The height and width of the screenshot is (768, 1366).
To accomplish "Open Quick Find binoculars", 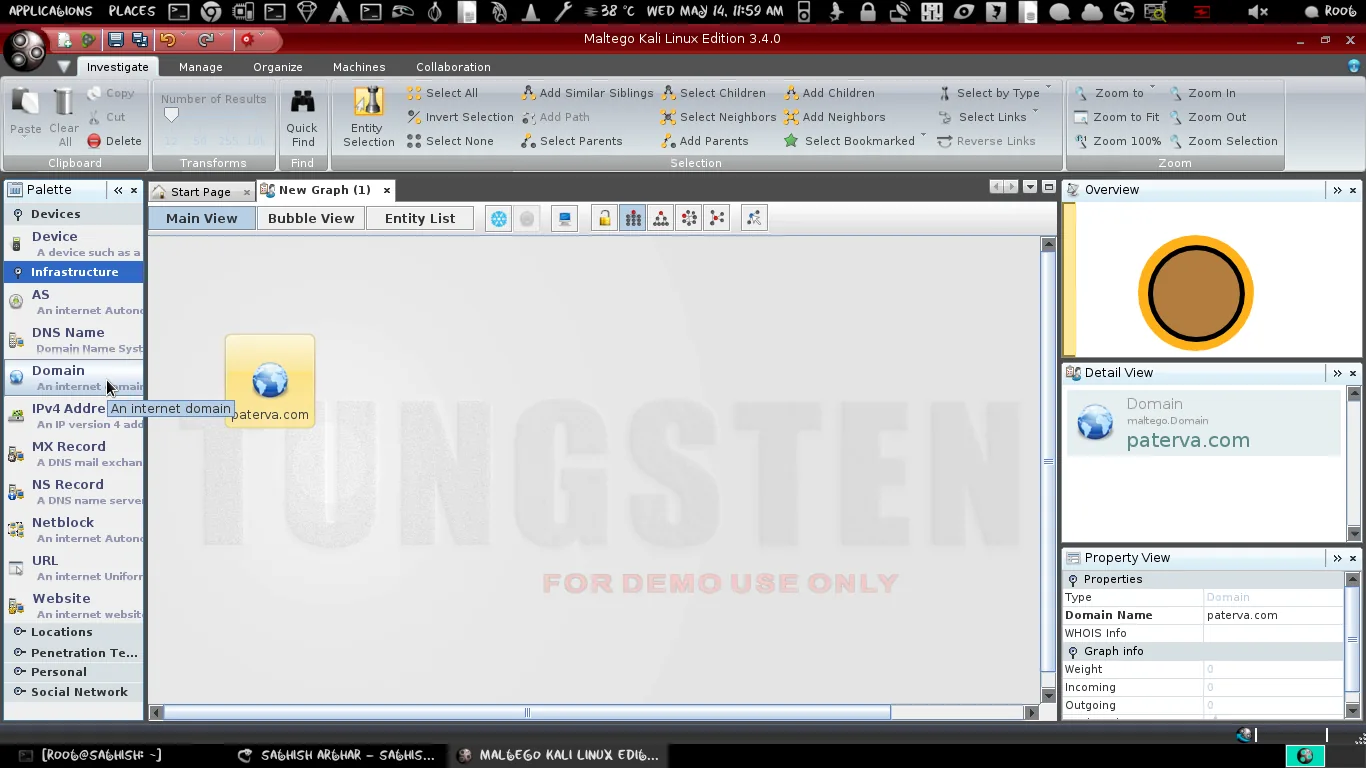I will coord(302,119).
